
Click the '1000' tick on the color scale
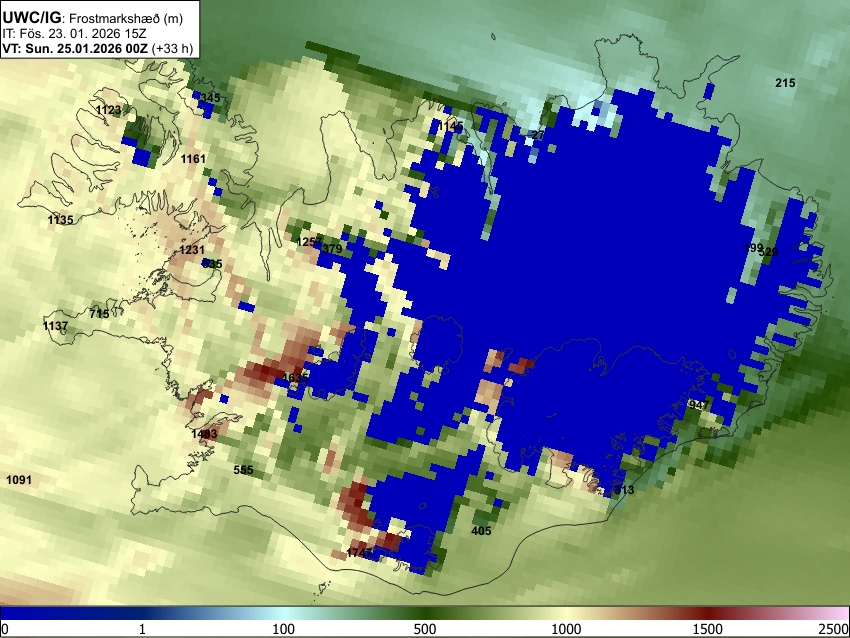[x=566, y=629]
